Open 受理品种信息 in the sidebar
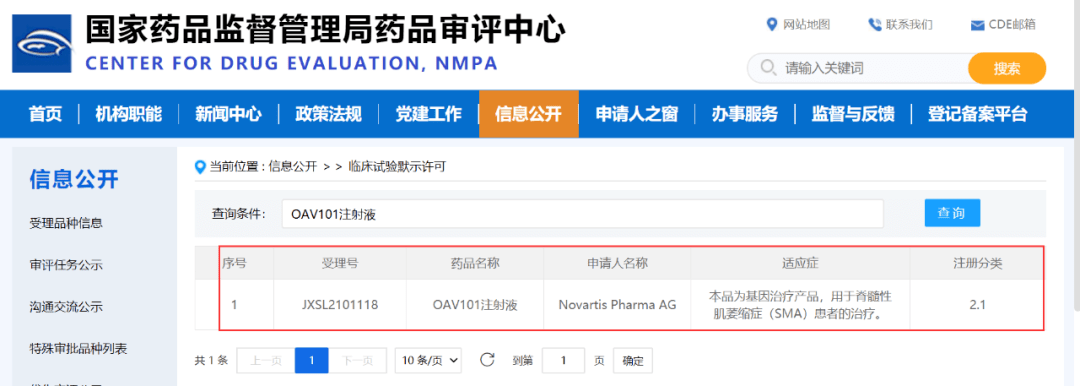The image size is (1080, 386). (x=66, y=223)
